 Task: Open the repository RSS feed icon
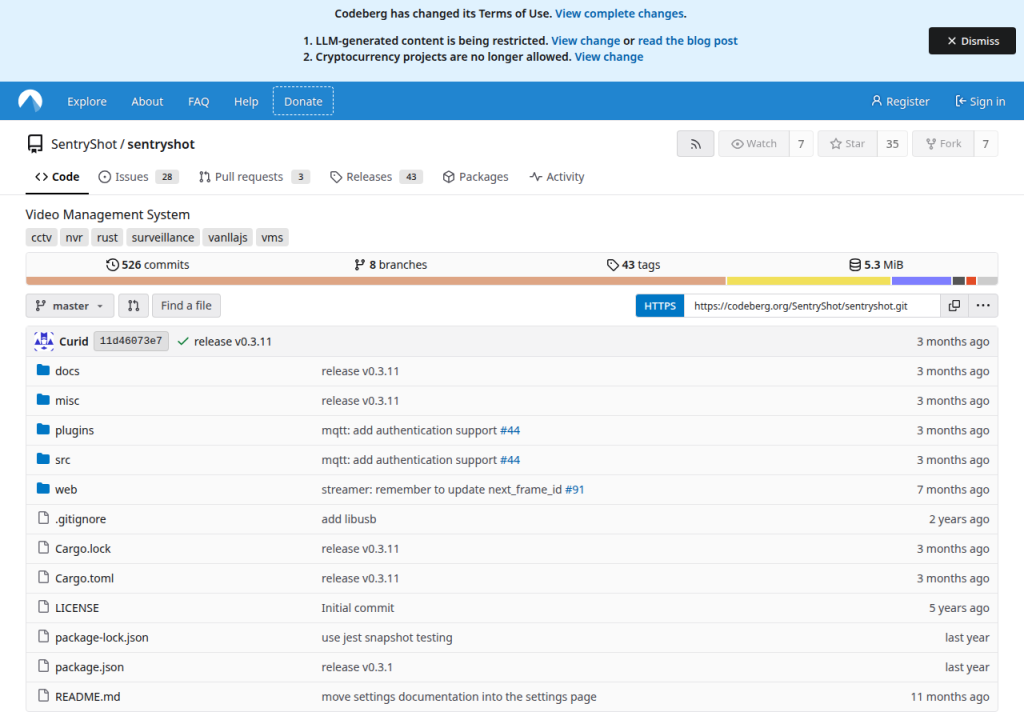tap(696, 144)
